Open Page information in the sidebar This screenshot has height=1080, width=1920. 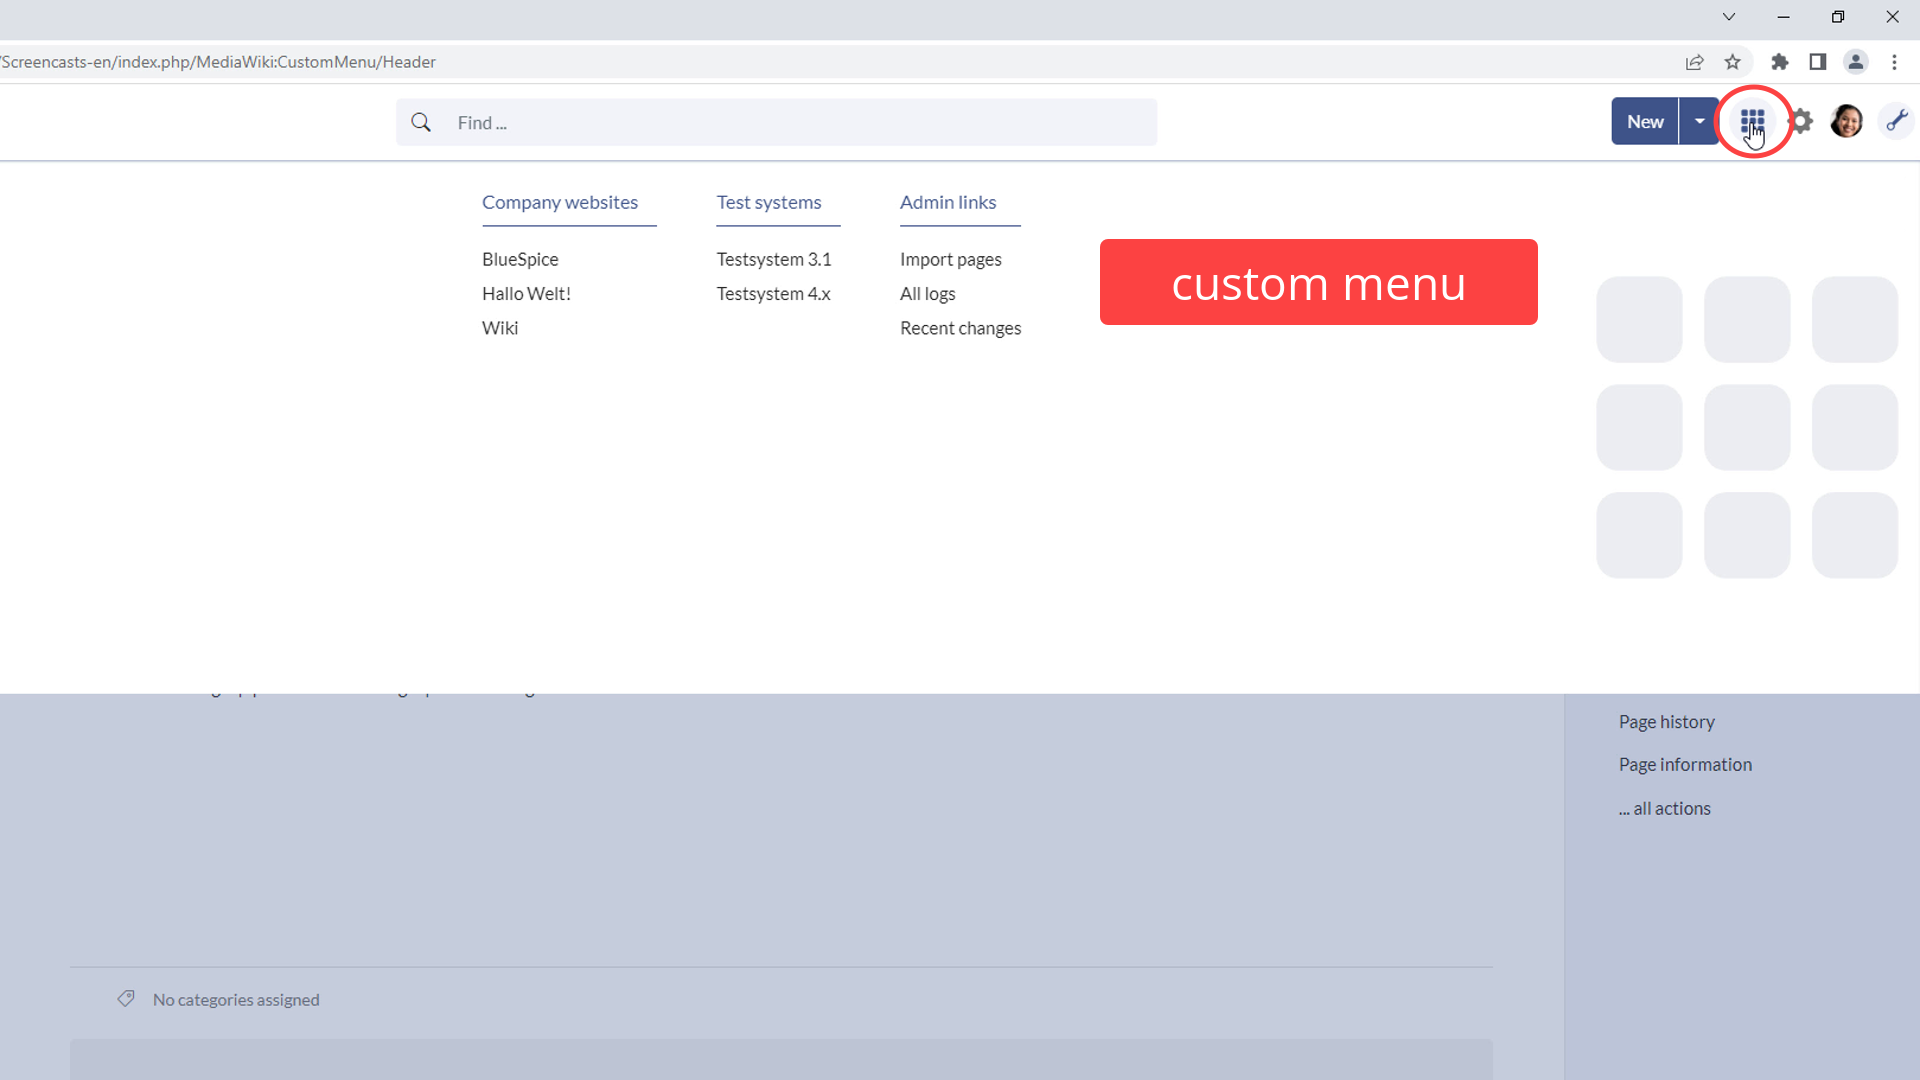pyautogui.click(x=1686, y=765)
